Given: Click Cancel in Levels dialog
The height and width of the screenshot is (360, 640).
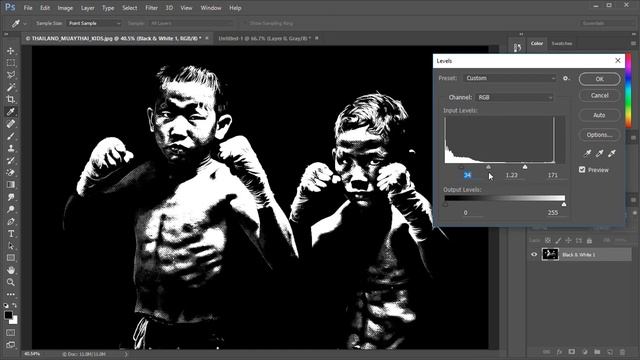Looking at the screenshot, I should (599, 96).
